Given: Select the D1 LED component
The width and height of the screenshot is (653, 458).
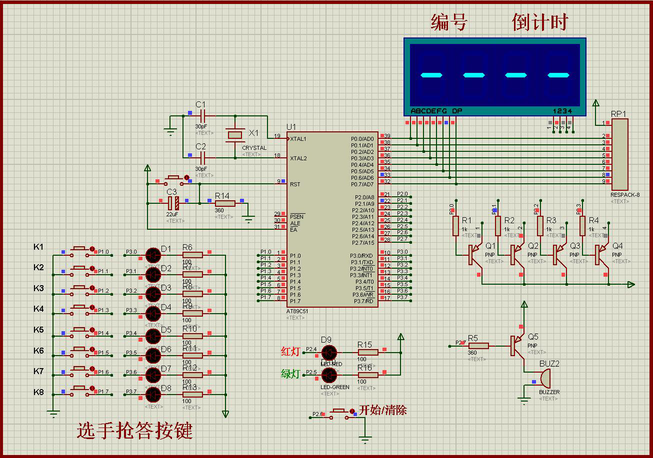Looking at the screenshot, I should pos(153,255).
